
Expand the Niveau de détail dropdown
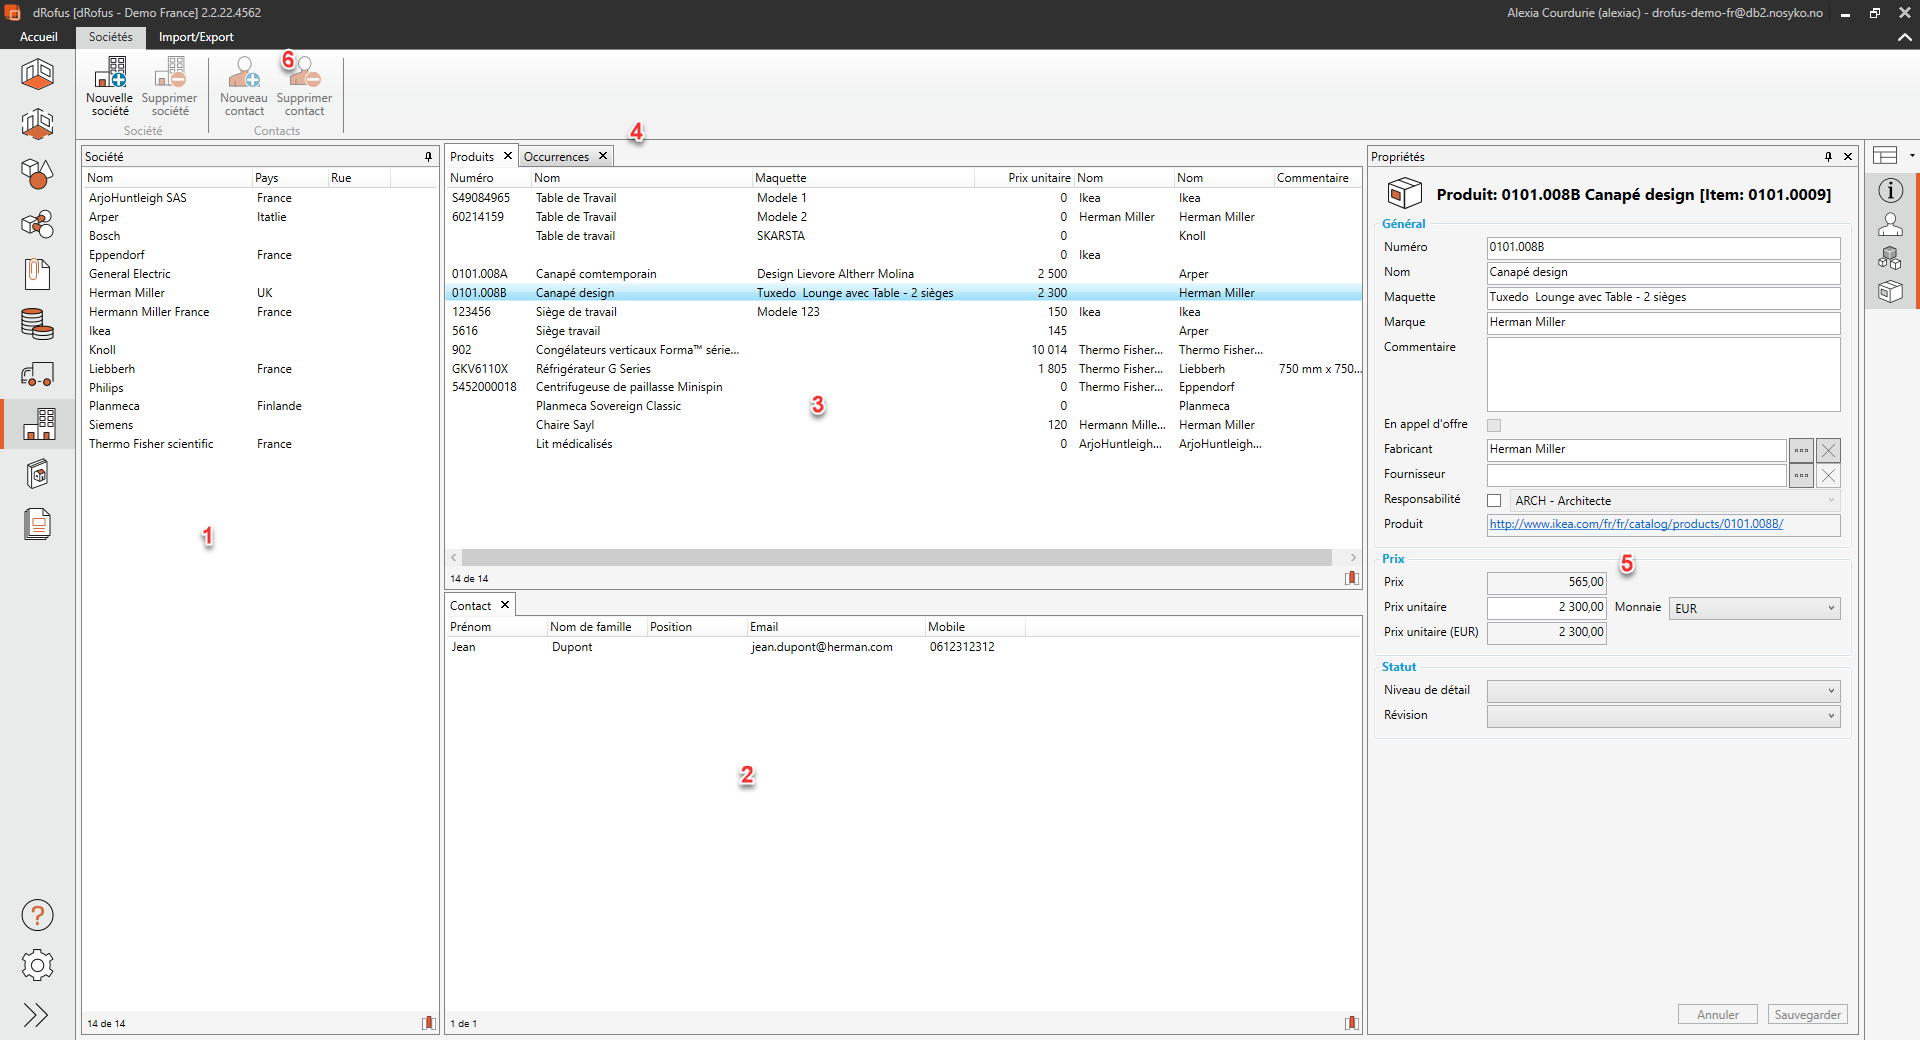click(x=1662, y=691)
